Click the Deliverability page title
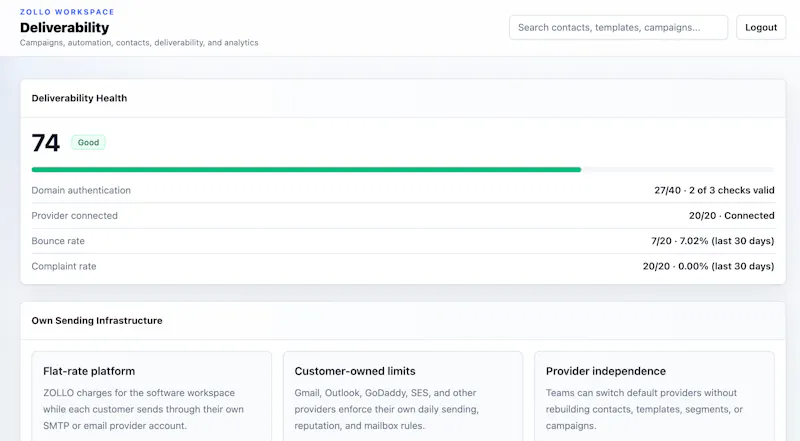 tap(65, 28)
